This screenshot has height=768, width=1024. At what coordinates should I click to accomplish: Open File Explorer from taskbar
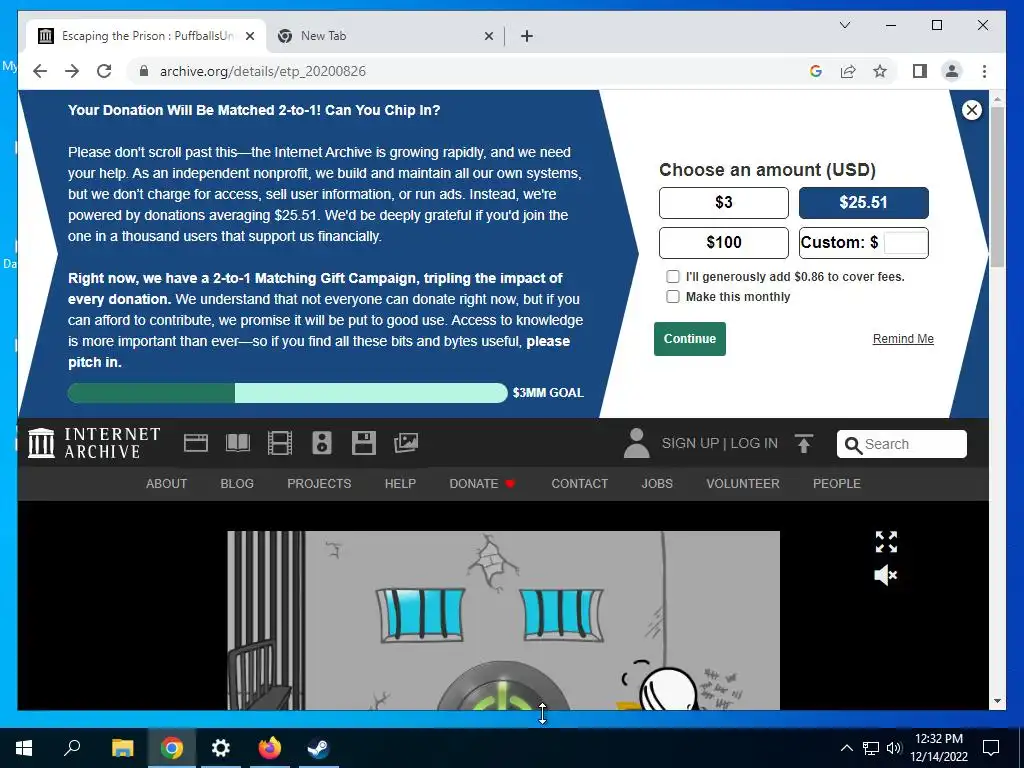click(x=122, y=748)
